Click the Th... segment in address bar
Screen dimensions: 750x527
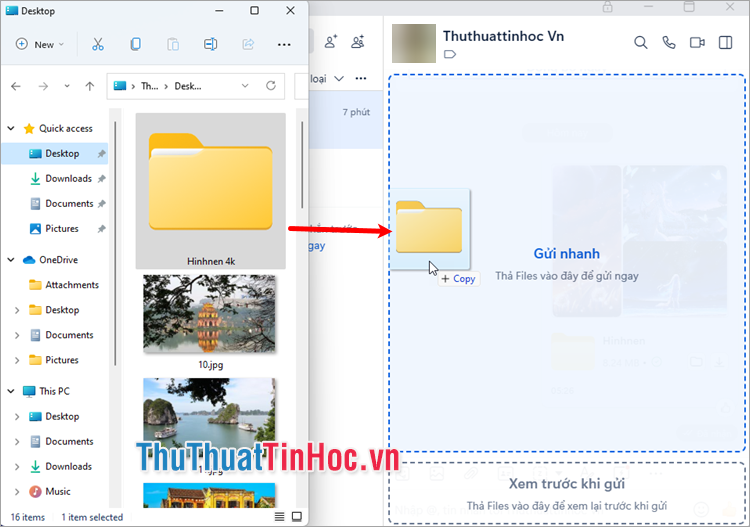pos(149,86)
